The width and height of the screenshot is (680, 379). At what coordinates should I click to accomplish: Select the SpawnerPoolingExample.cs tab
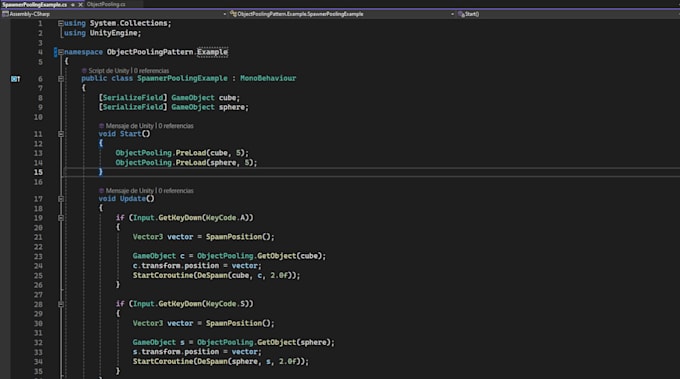coord(35,4)
